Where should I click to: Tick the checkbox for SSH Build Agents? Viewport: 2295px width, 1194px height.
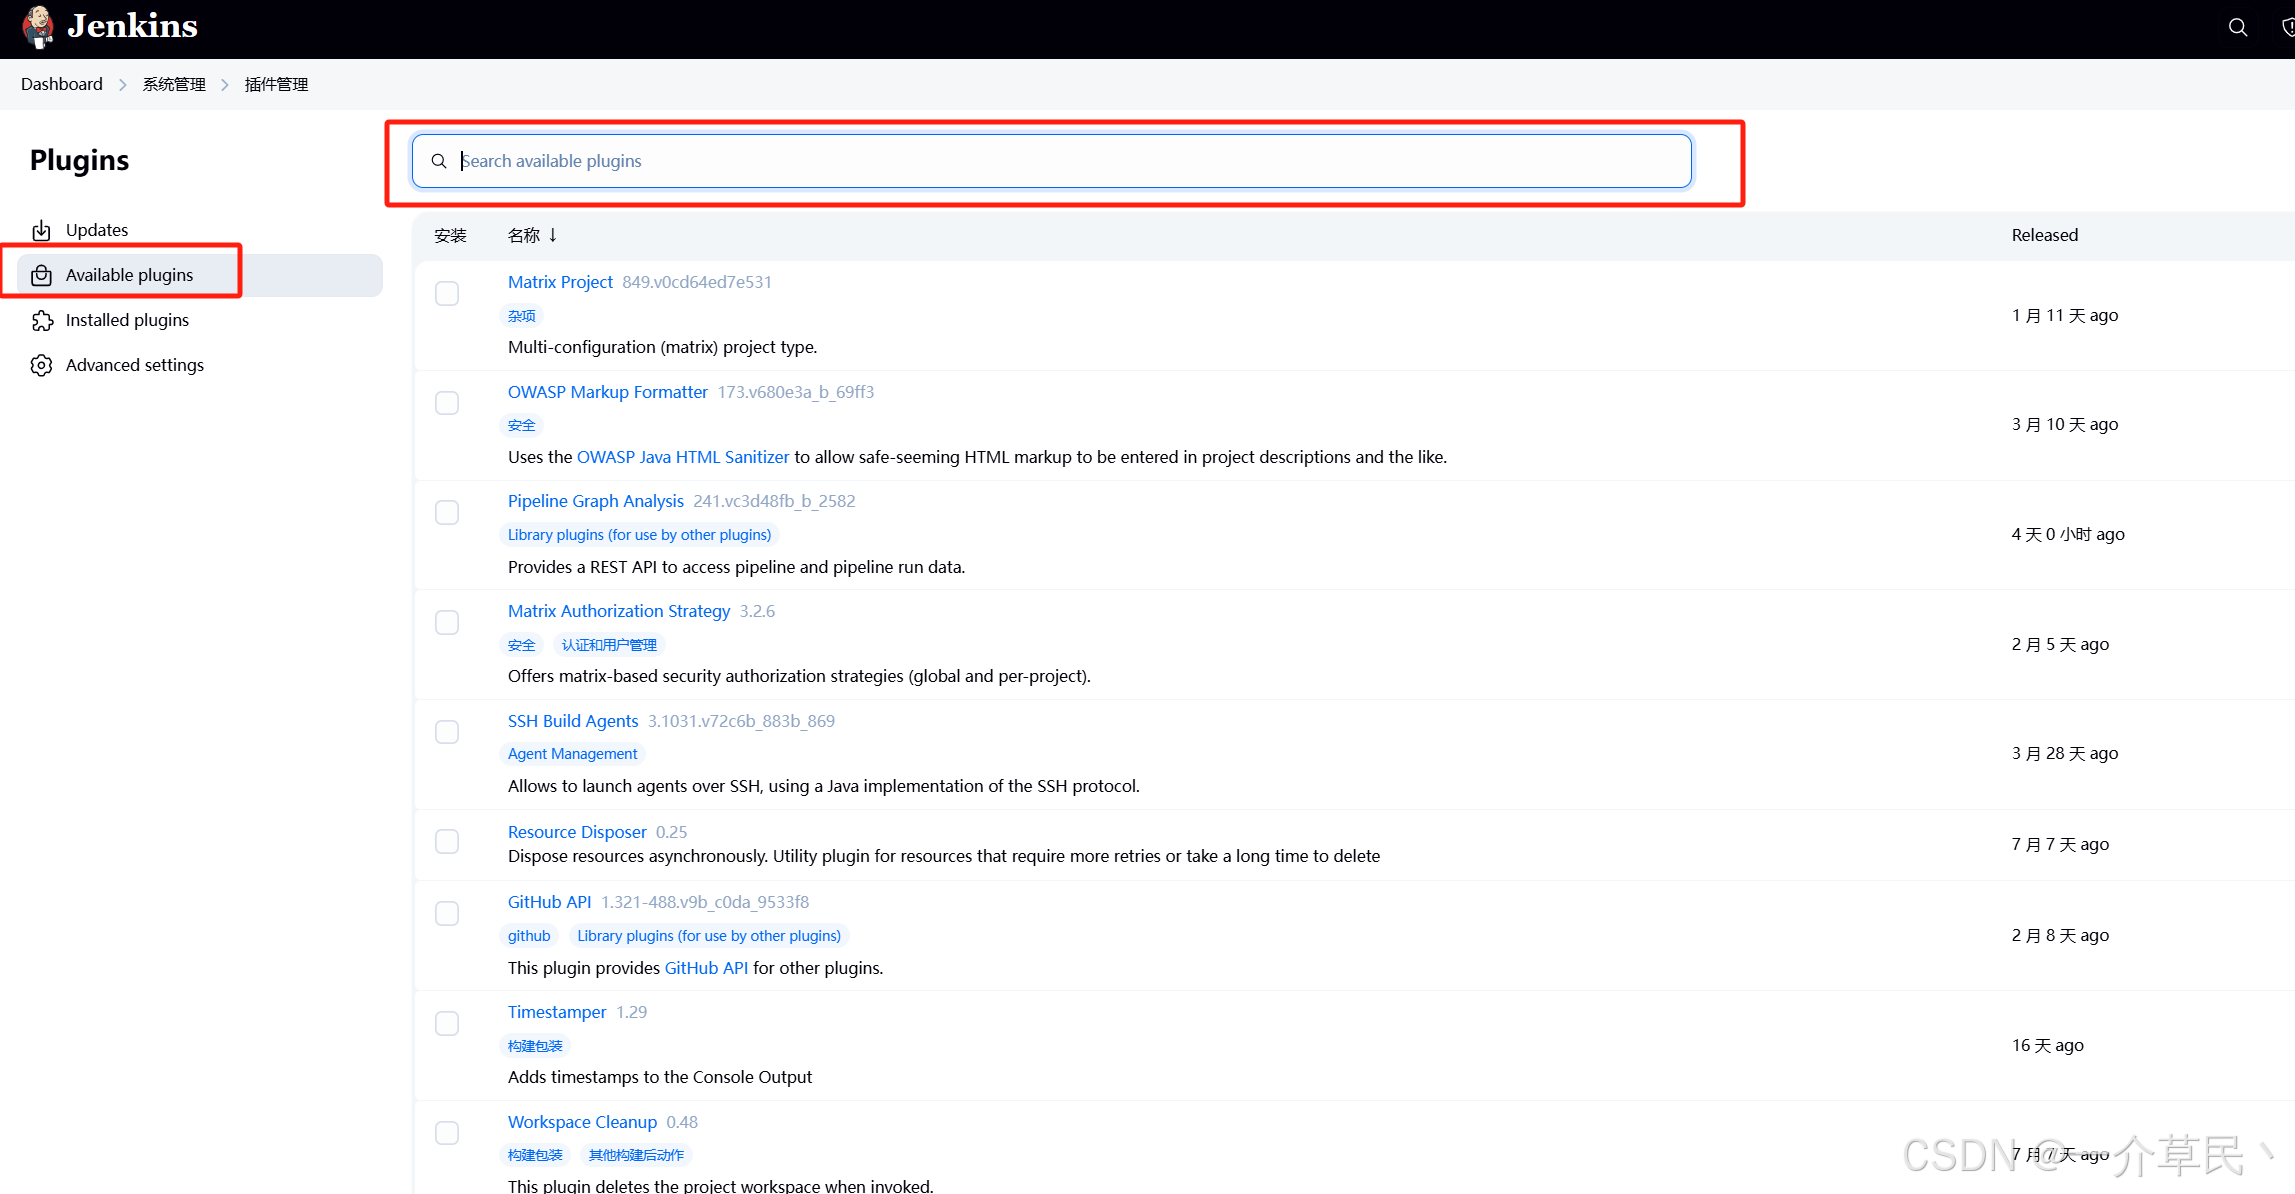pos(447,732)
